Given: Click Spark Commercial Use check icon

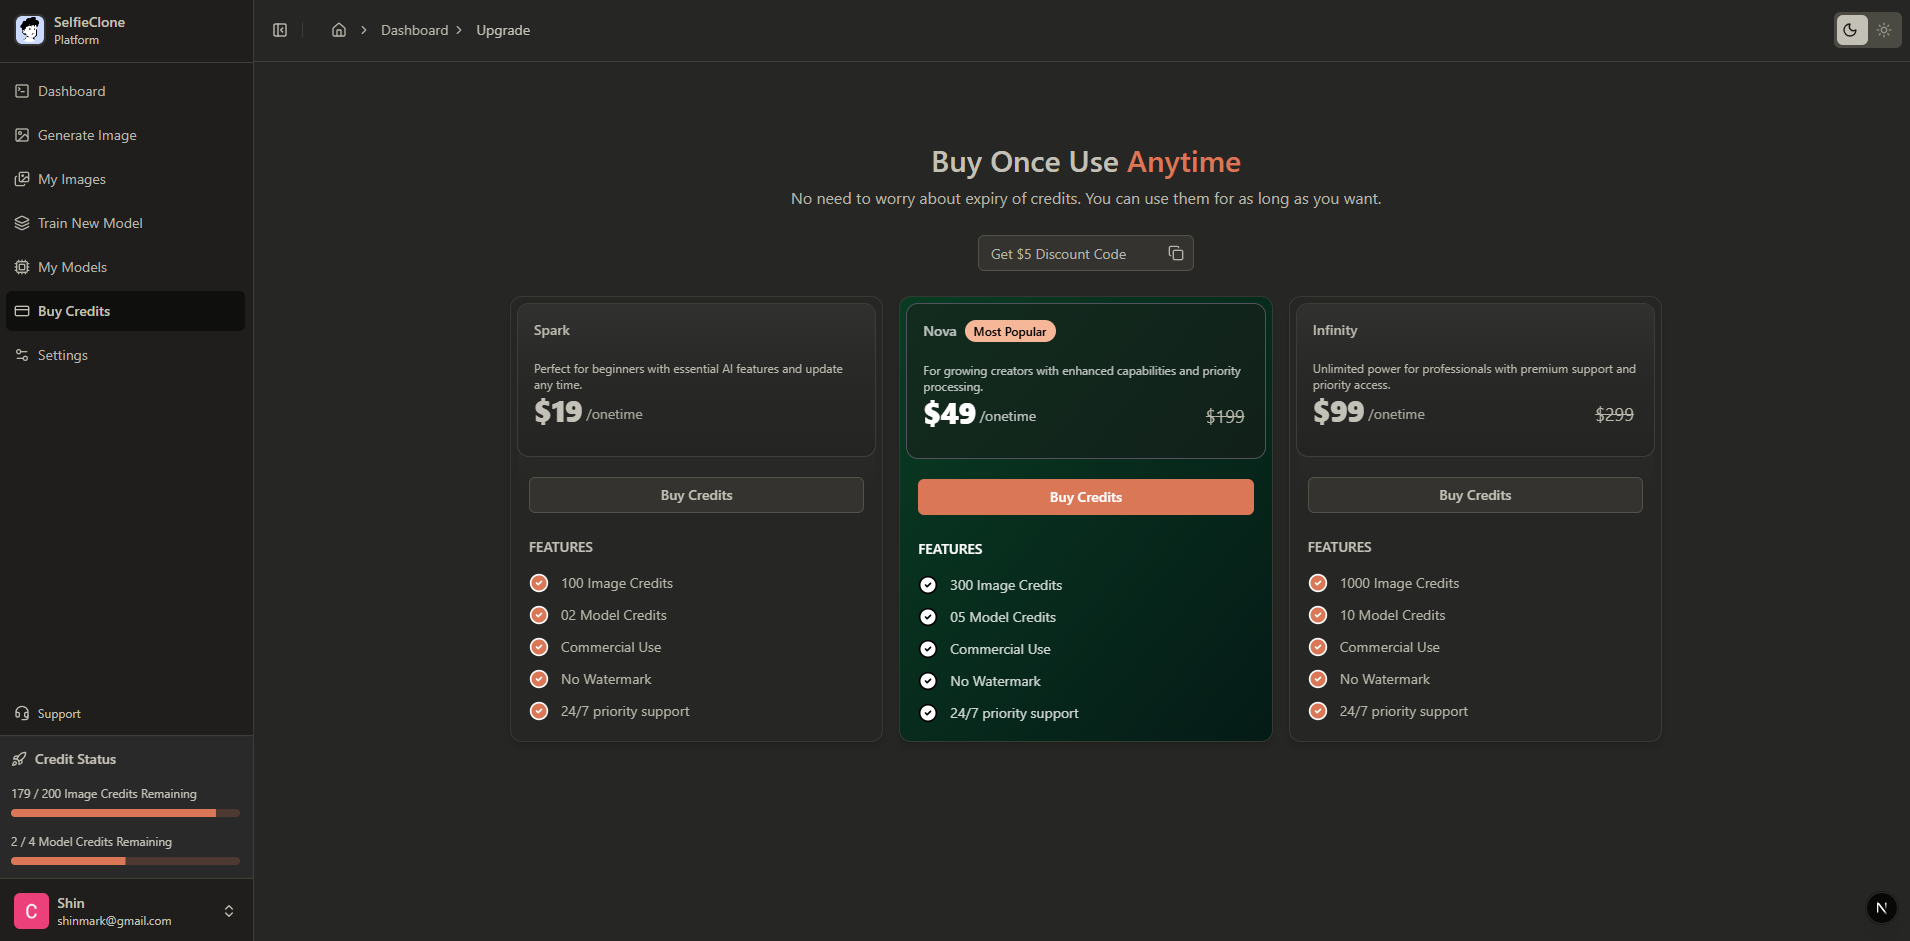Looking at the screenshot, I should tap(539, 647).
